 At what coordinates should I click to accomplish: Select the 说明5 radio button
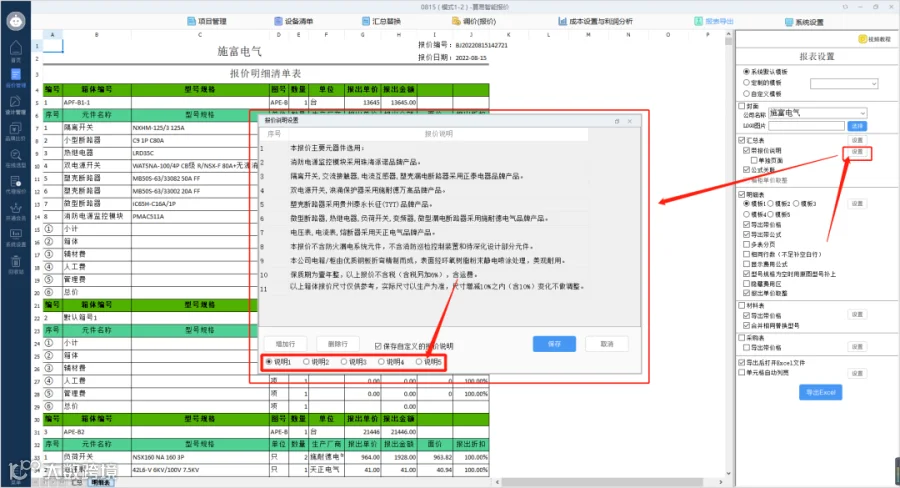coord(418,362)
